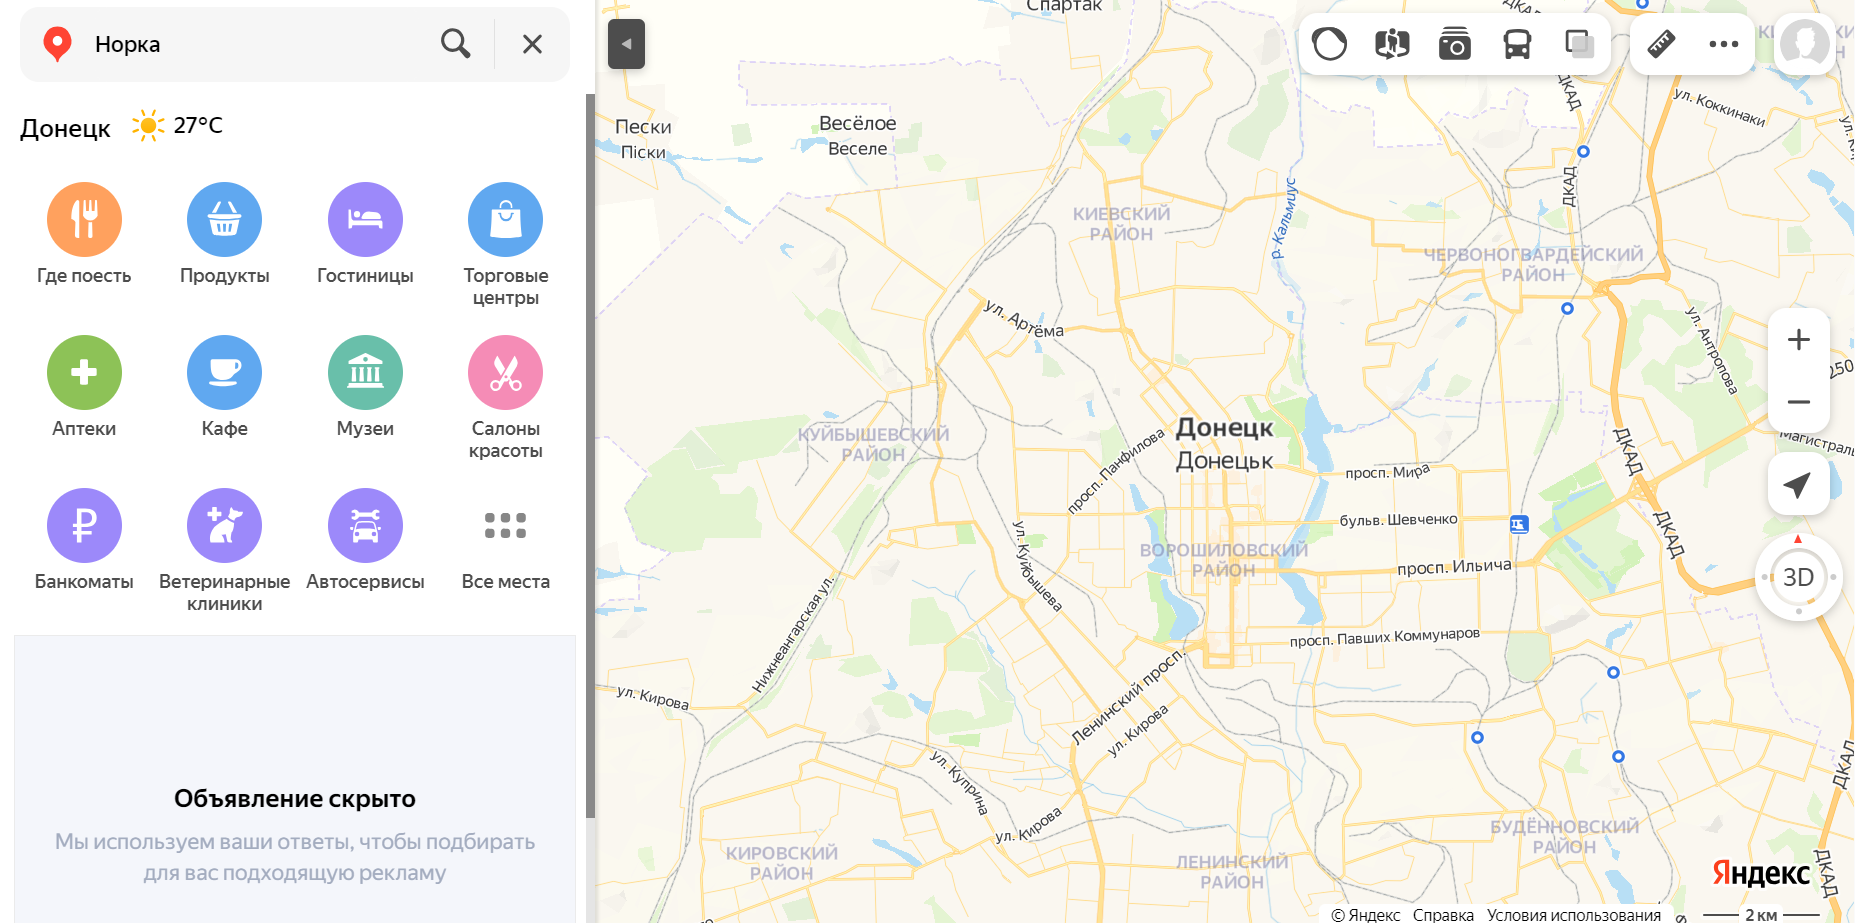Open the © Яндекс link

pos(1365,914)
